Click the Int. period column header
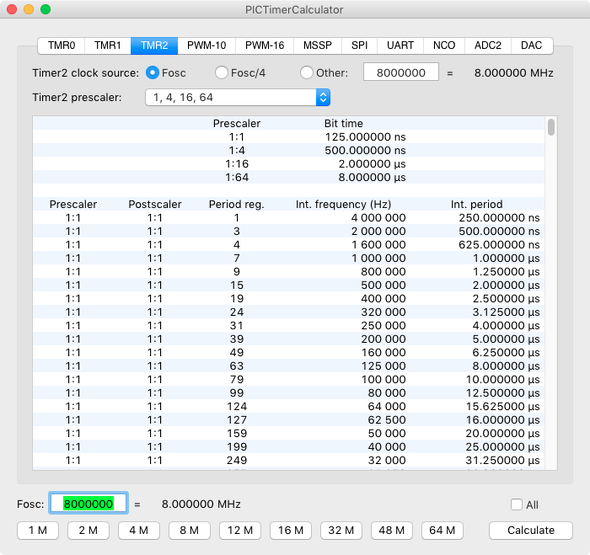 [476, 204]
